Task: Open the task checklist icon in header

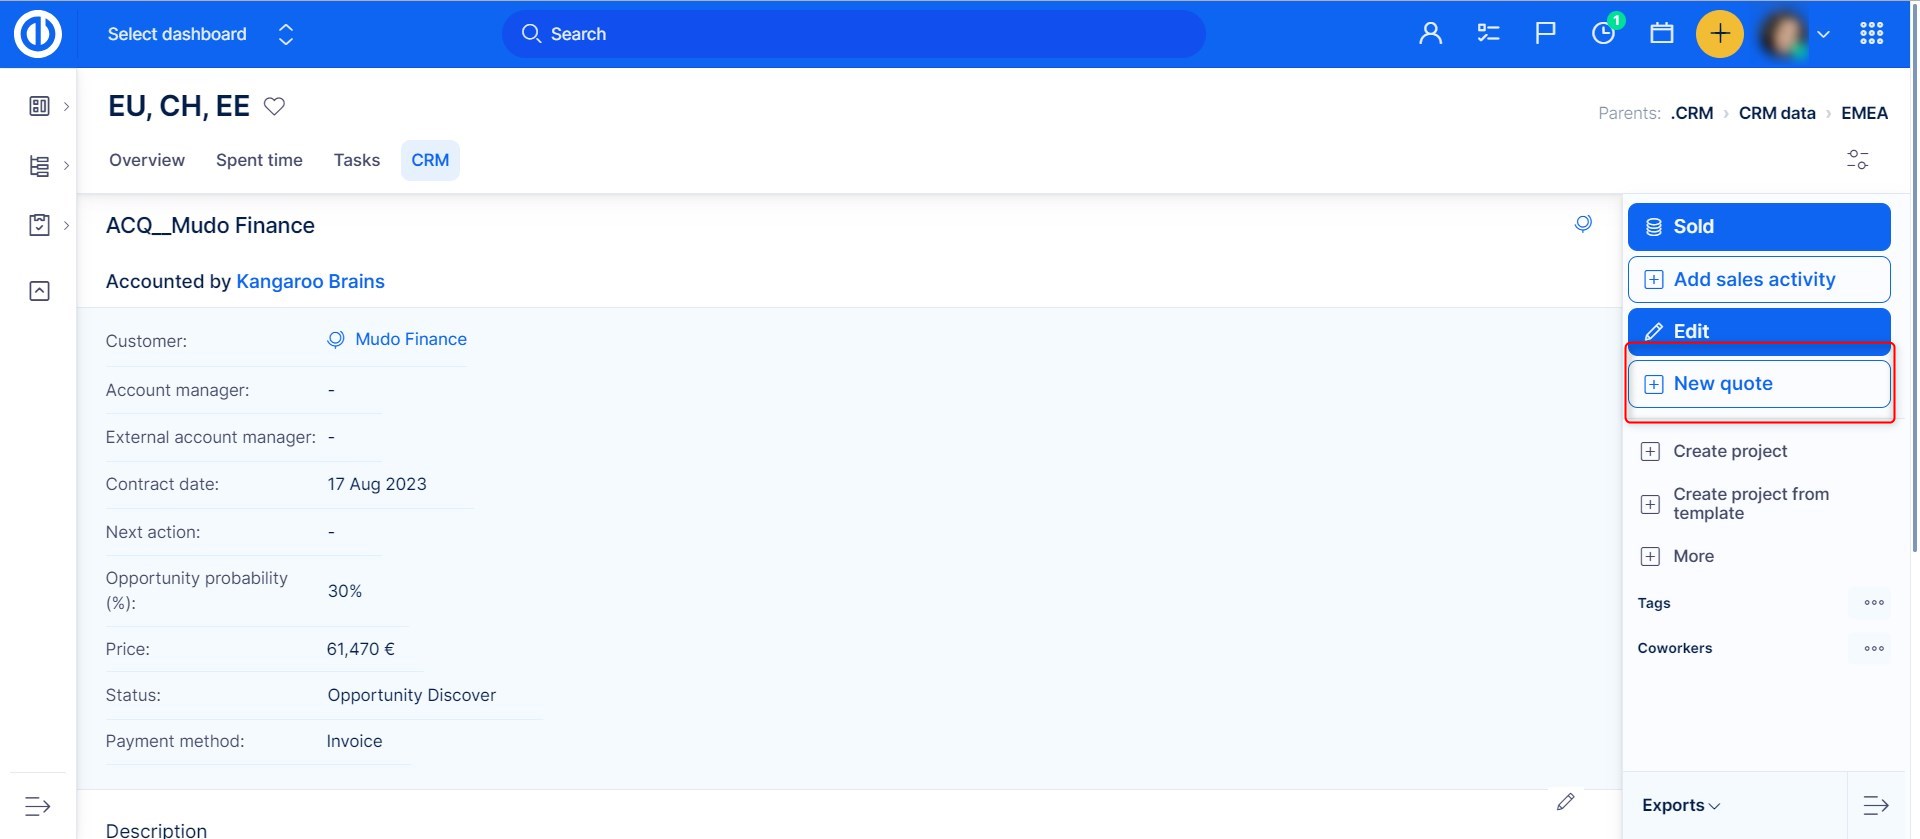Action: pos(1488,34)
